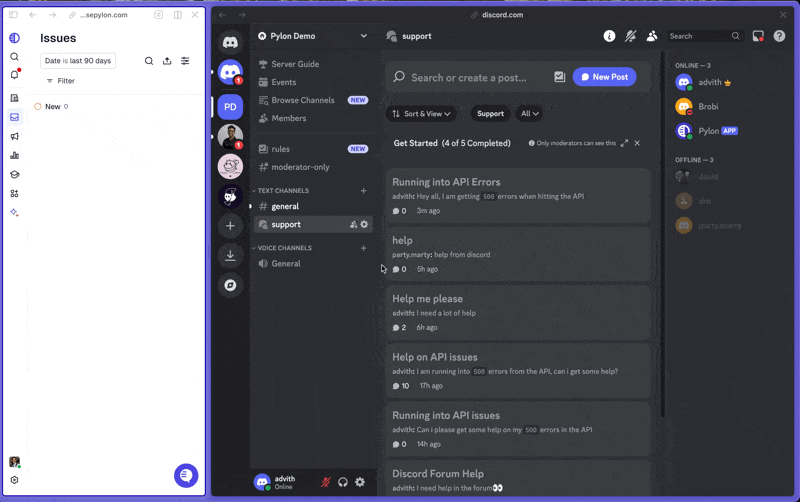Viewport: 800px width, 502px height.
Task: Toggle deafen headphones icon
Action: 342,482
